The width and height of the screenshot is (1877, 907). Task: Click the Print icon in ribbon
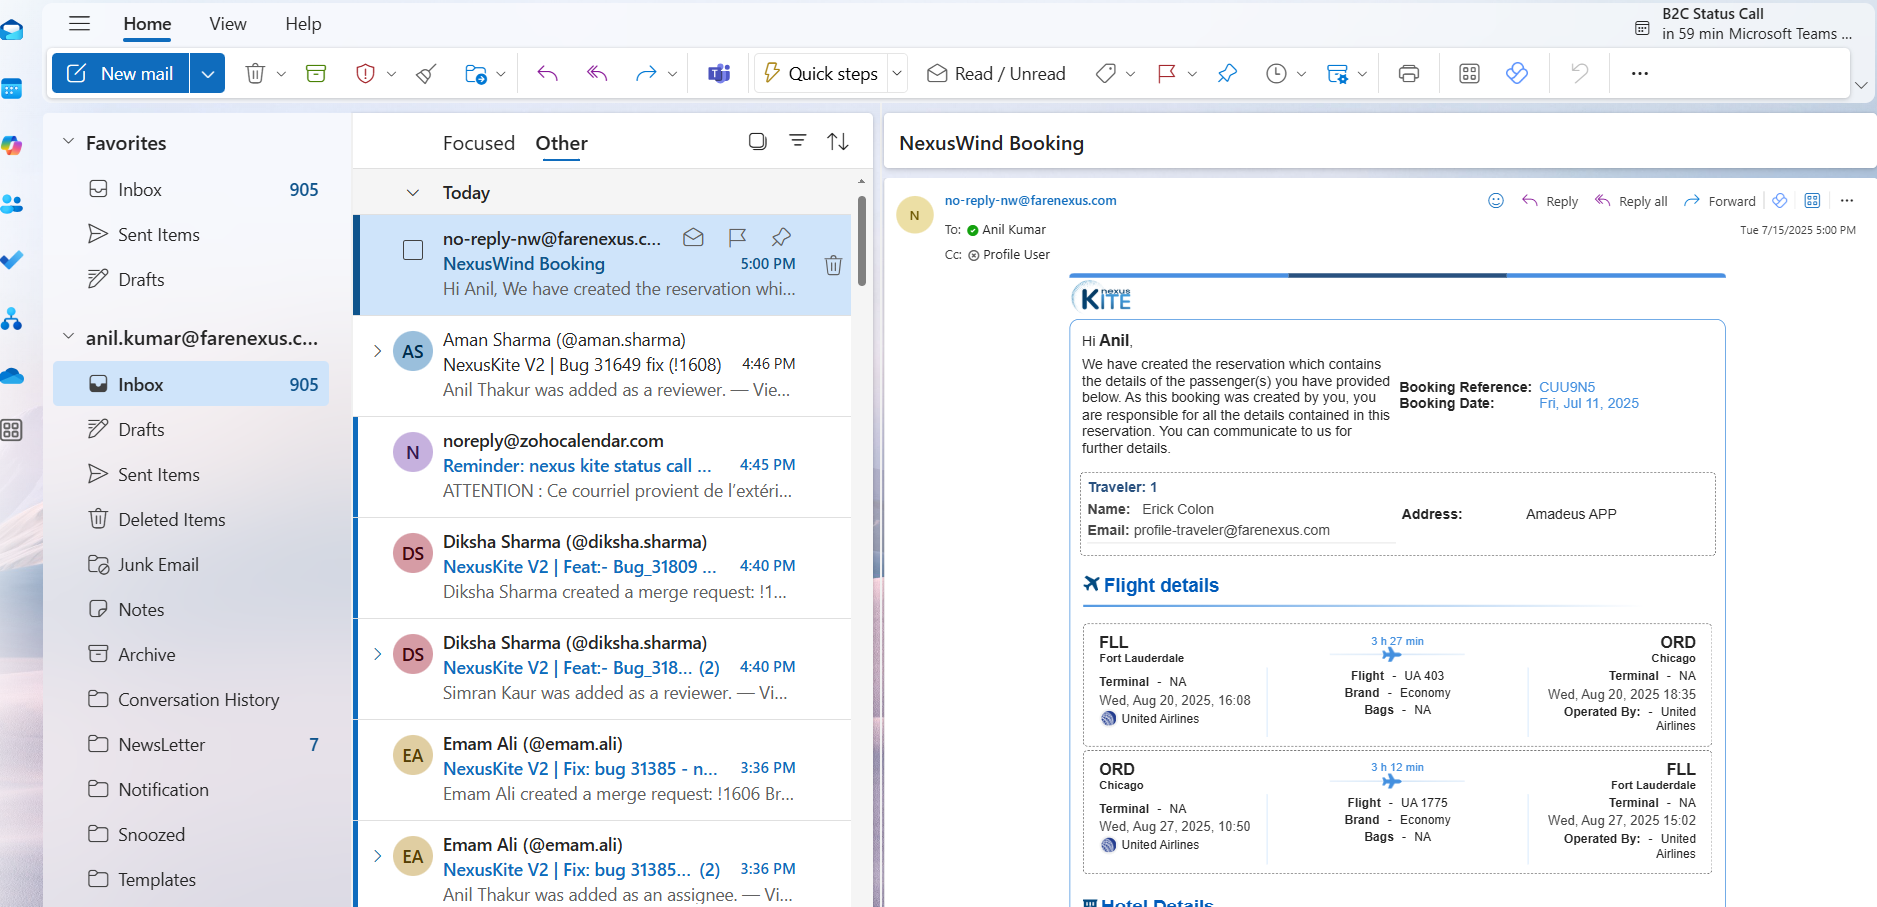1409,73
